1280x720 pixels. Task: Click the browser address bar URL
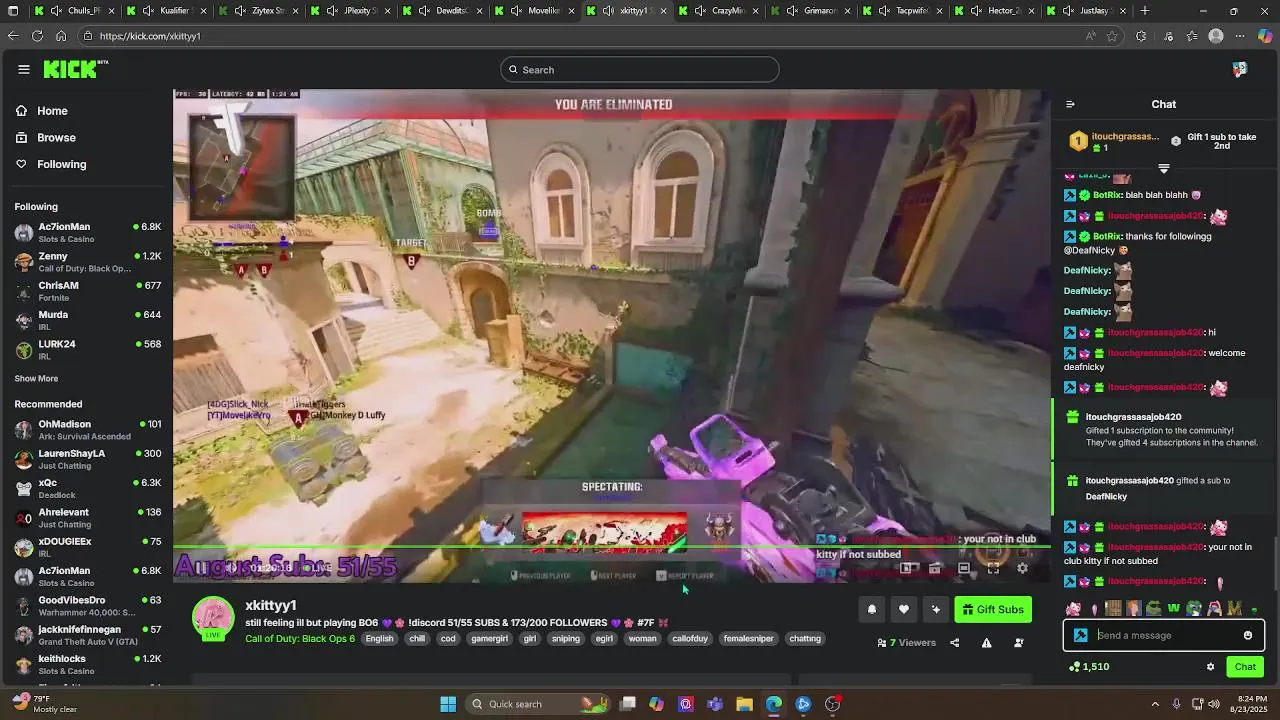pos(150,36)
